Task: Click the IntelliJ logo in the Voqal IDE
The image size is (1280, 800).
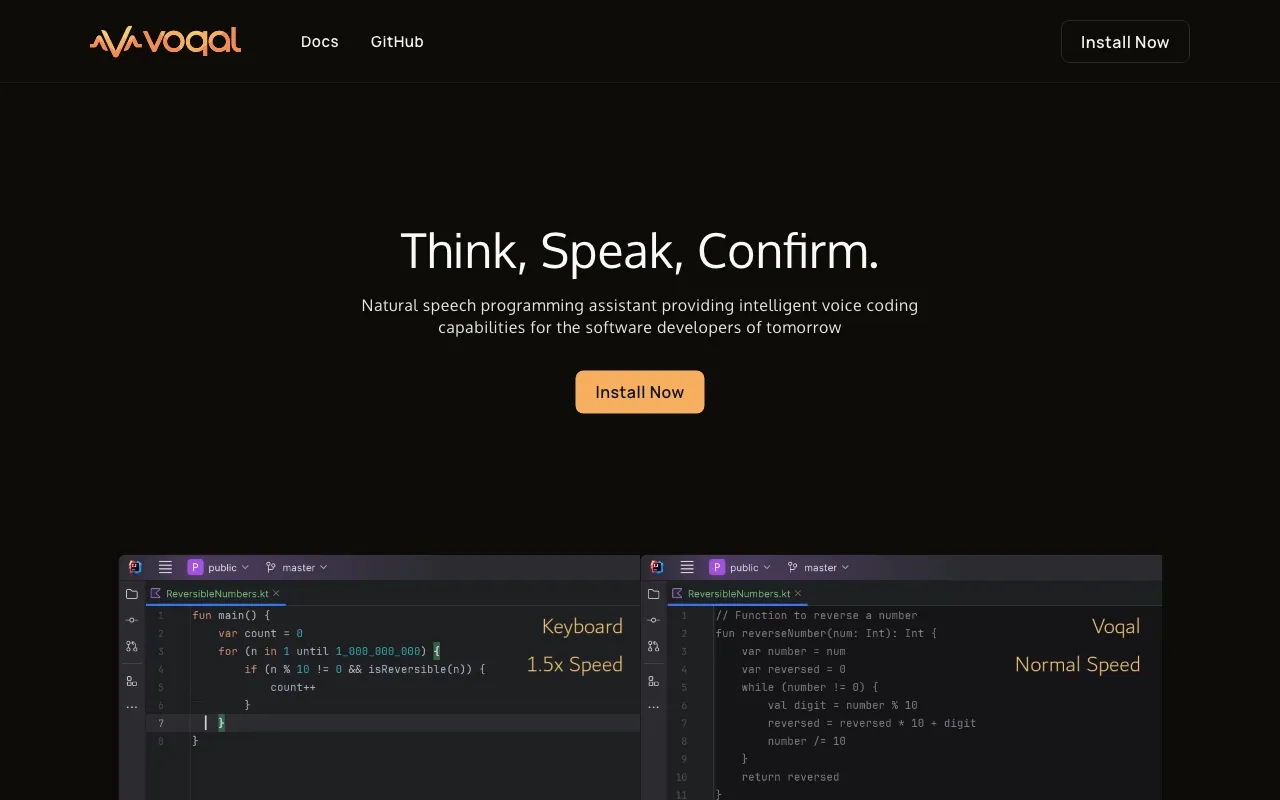Action: pos(657,567)
